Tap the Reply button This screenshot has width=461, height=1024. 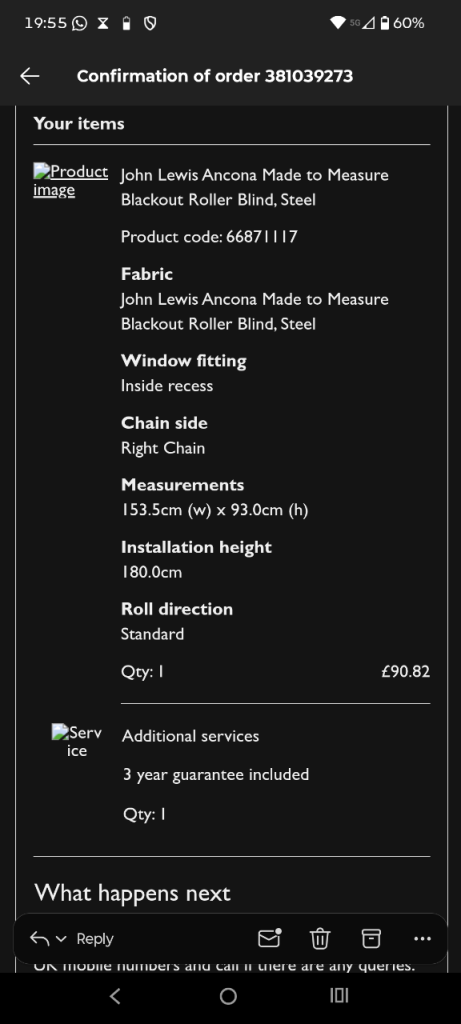95,938
